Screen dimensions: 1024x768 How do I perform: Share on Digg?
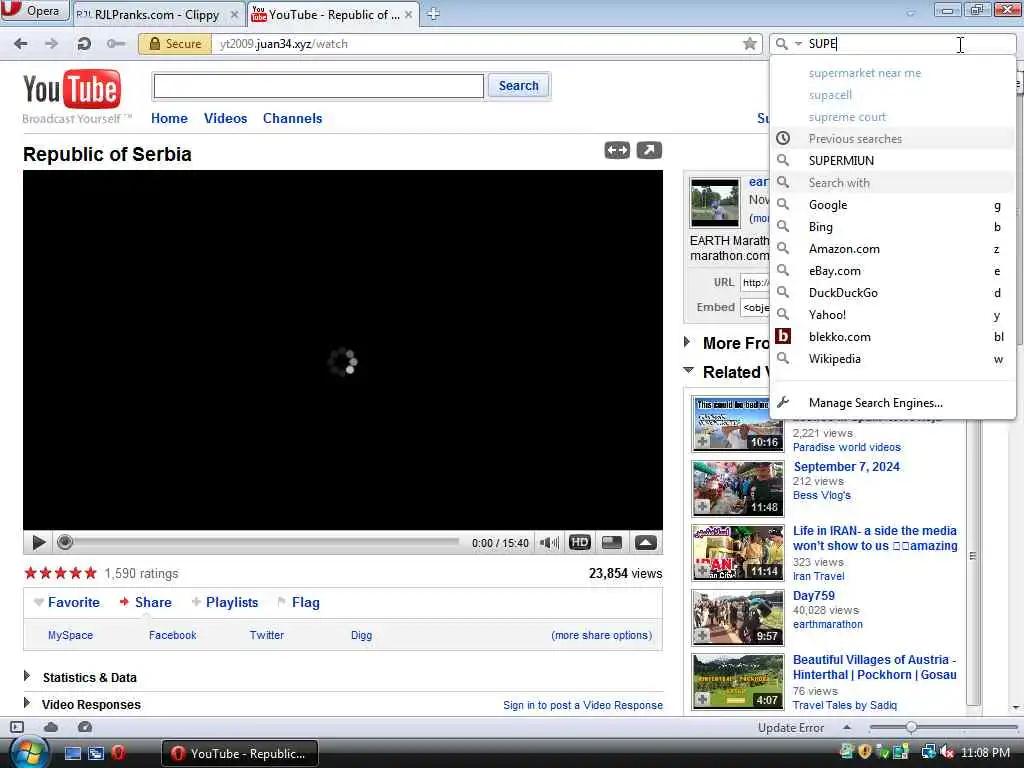[361, 635]
